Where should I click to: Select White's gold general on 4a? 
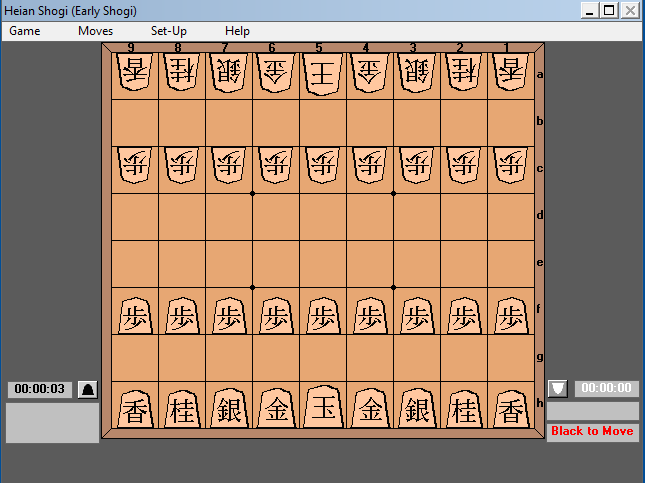tap(370, 72)
